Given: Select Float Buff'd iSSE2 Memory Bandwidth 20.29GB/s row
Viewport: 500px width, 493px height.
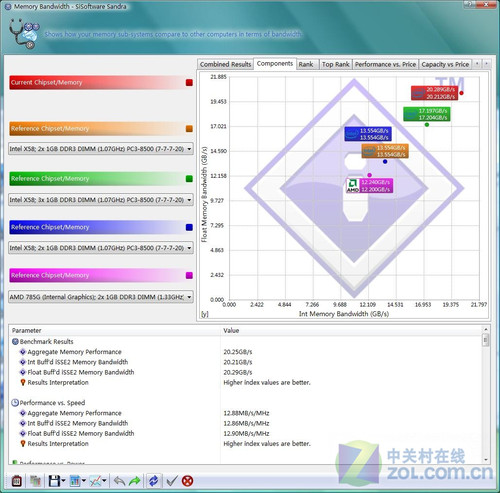Looking at the screenshot, I should click(x=246, y=372).
